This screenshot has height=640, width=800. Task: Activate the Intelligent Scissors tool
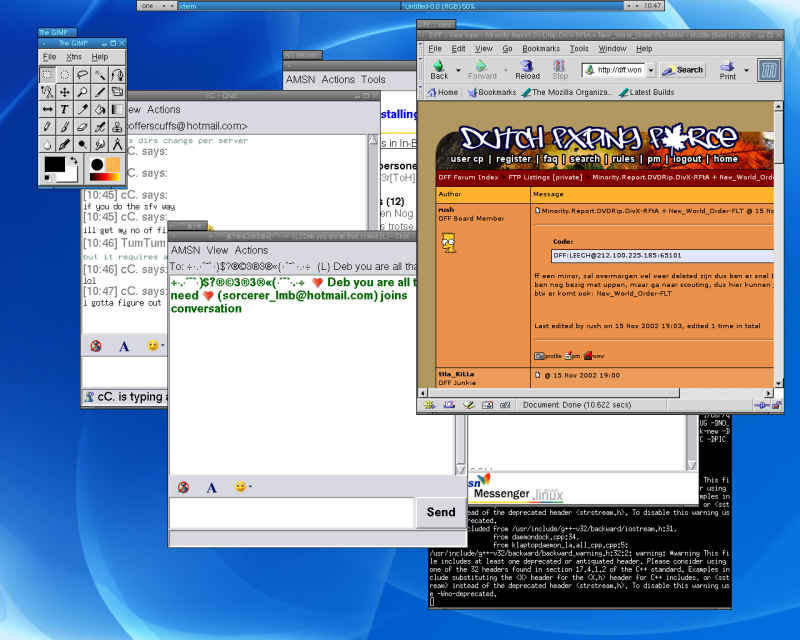pos(47,92)
